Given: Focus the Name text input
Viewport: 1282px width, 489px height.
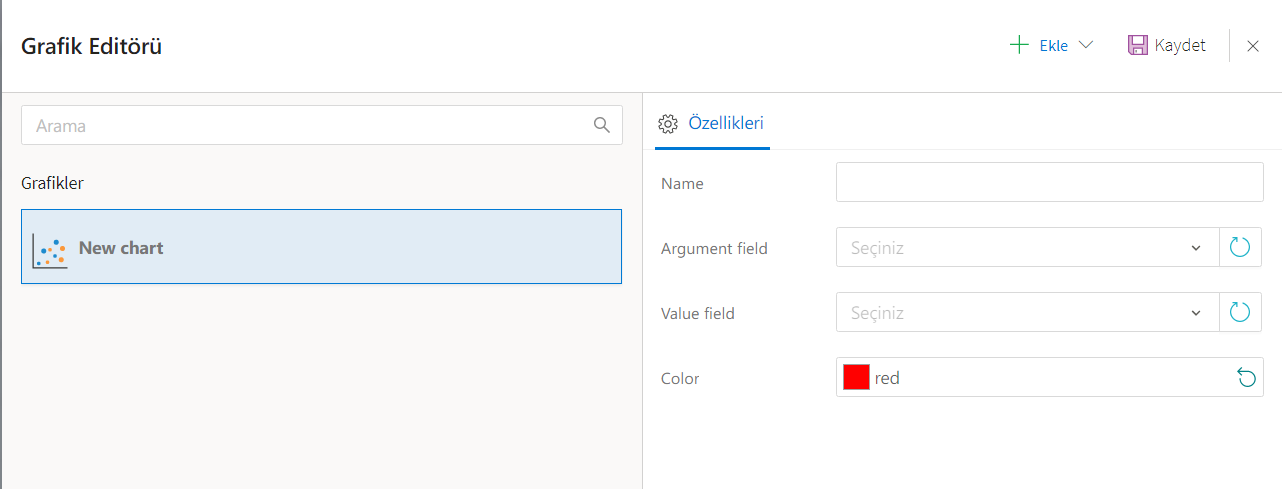Looking at the screenshot, I should click(1049, 183).
